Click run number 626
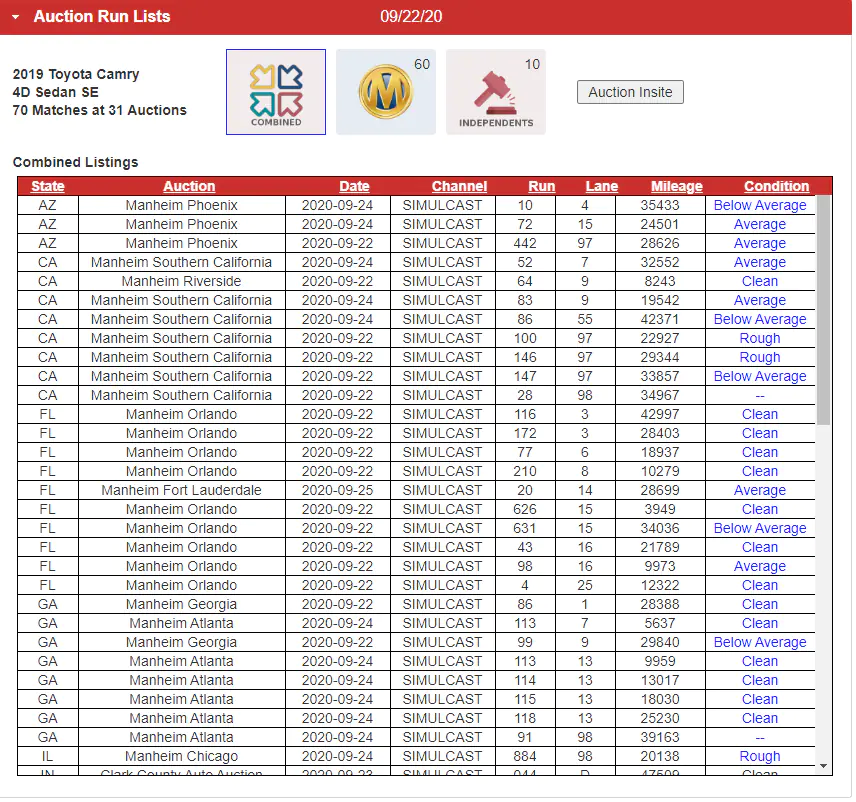 526,510
